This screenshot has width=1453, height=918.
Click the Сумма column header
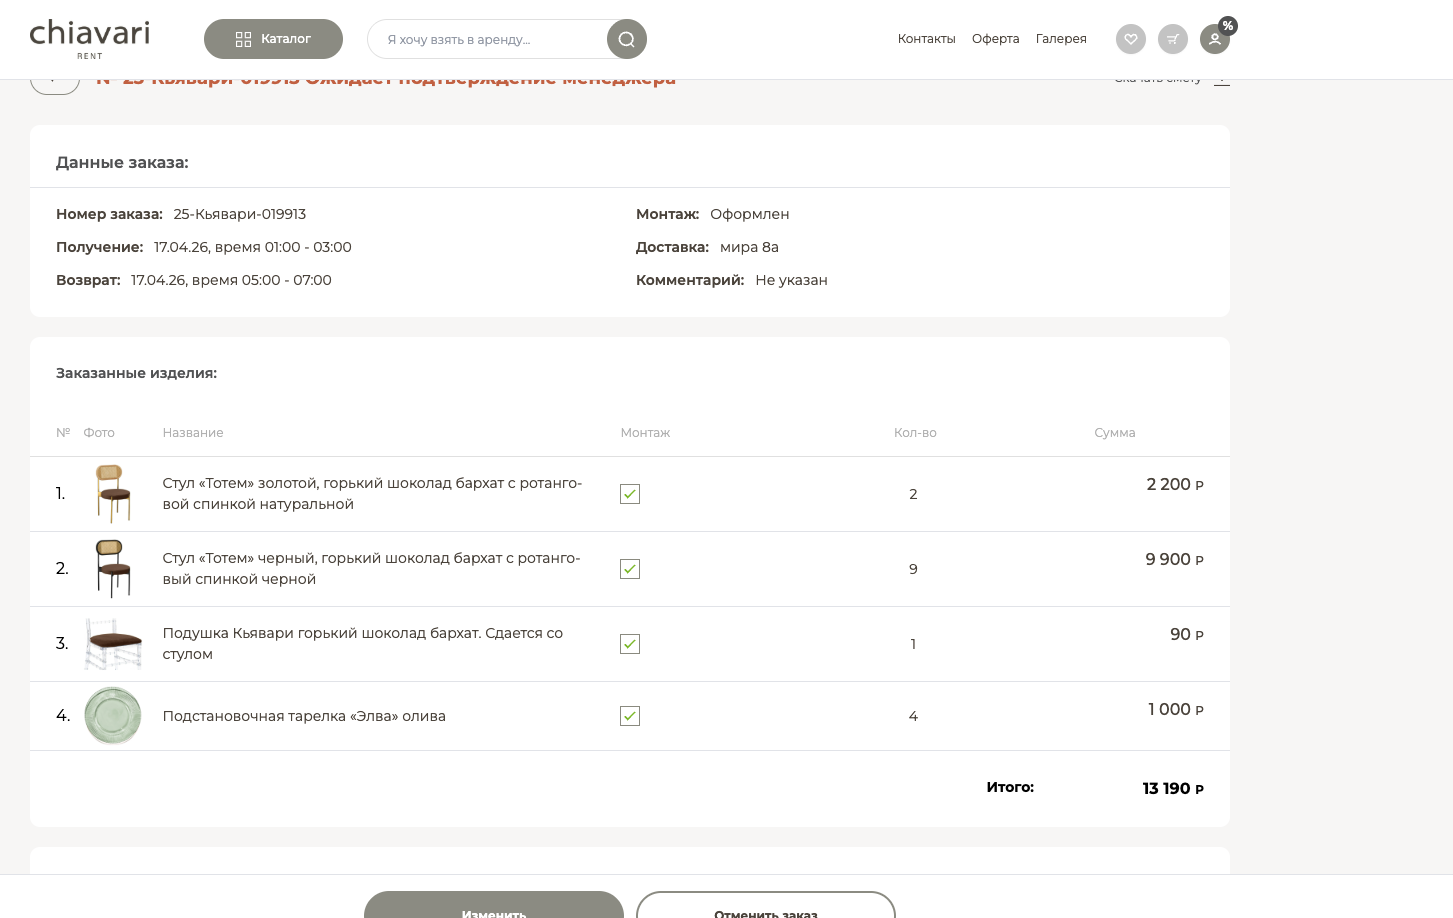pyautogui.click(x=1115, y=433)
